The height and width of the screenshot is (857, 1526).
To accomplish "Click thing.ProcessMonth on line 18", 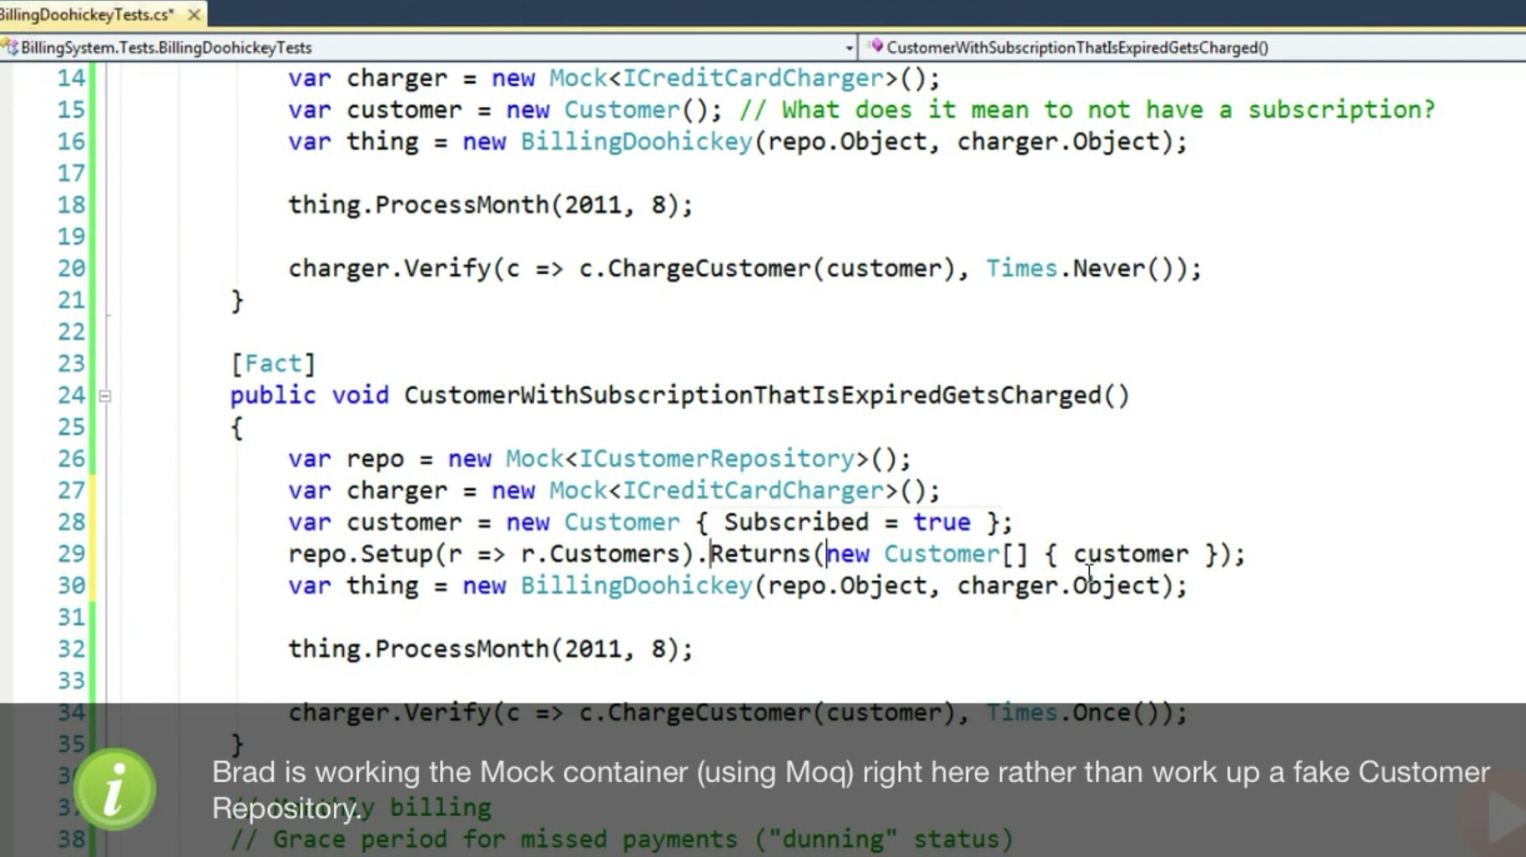I will coord(418,204).
